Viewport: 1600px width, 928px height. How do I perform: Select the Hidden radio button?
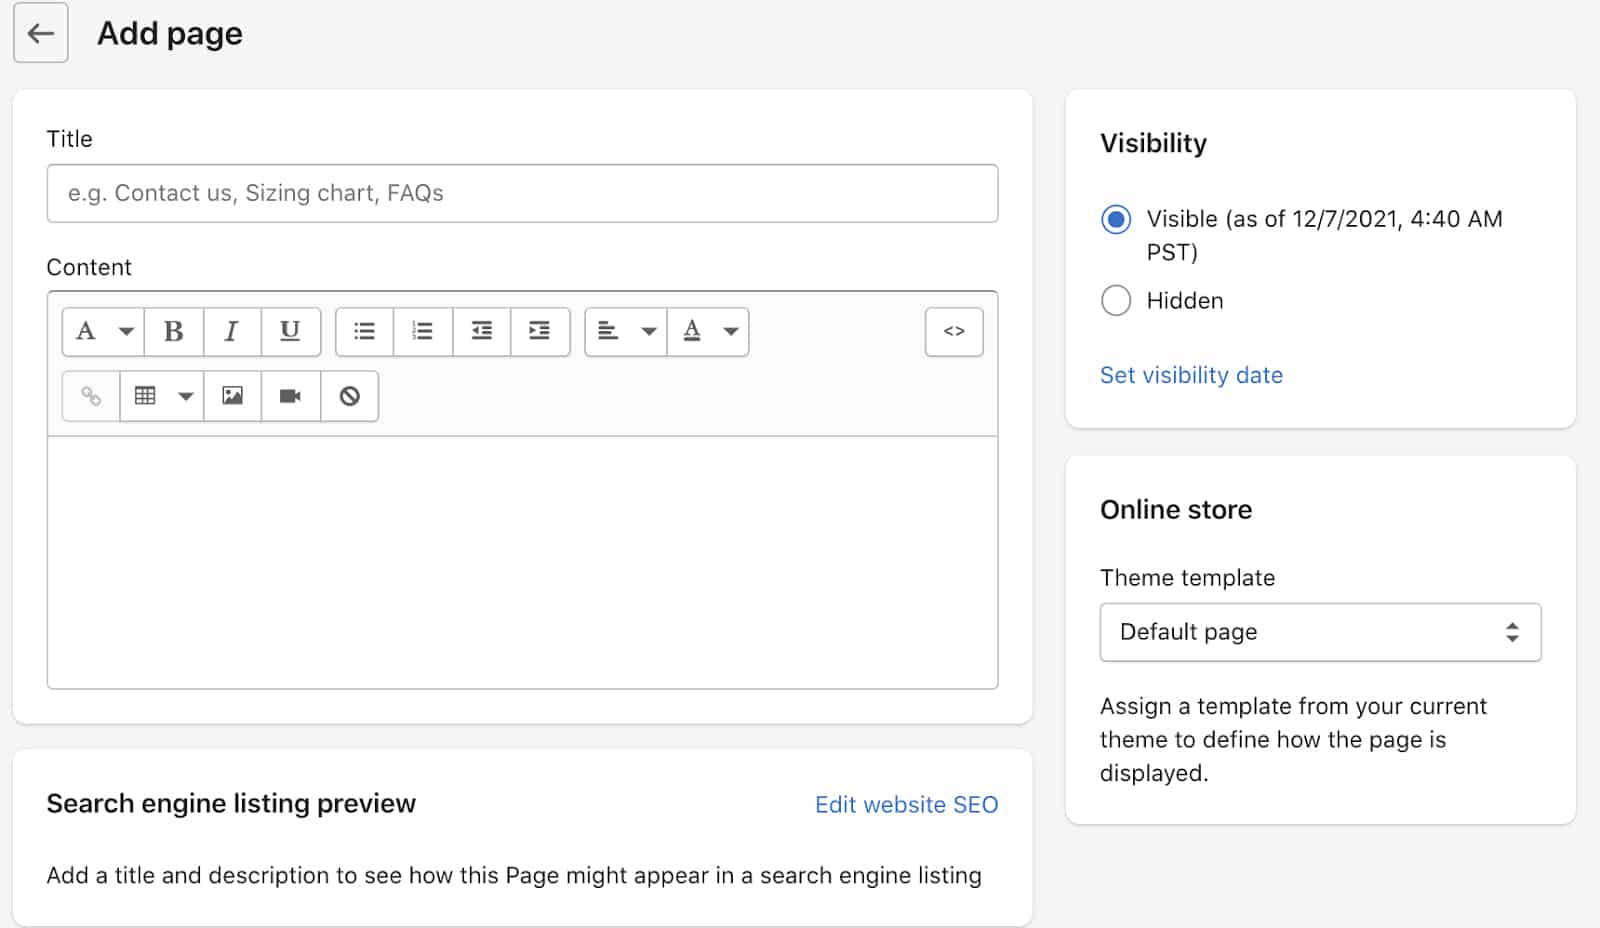point(1116,300)
